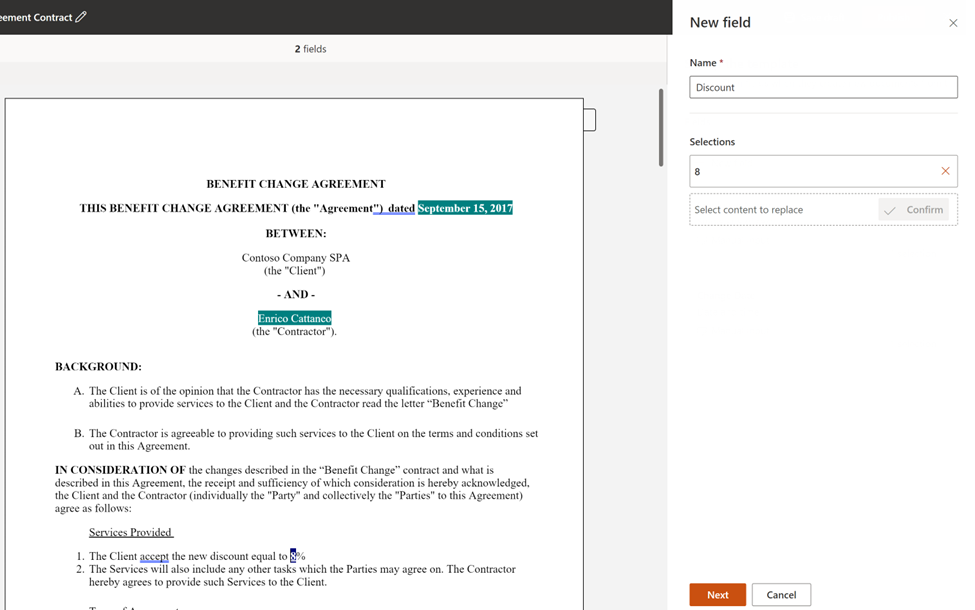Click the "BACKGROUND:" section heading

tap(98, 367)
